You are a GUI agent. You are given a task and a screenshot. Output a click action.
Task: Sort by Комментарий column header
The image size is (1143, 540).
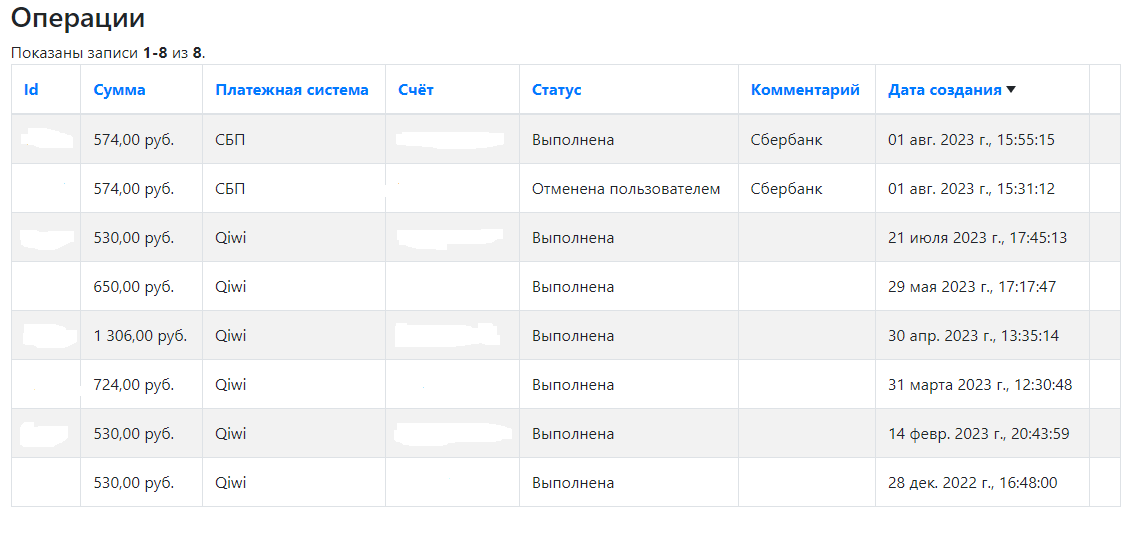tap(805, 90)
